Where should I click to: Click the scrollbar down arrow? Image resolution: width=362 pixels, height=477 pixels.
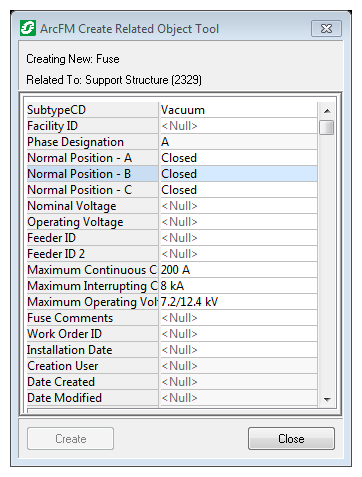(327, 399)
